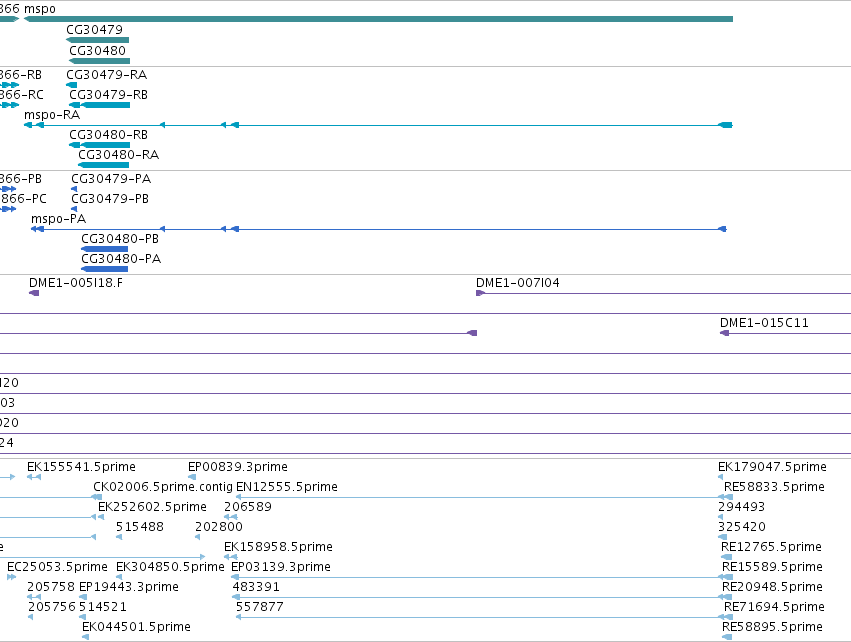The width and height of the screenshot is (851, 642).
Task: Click the CG30479 gene label
Action: (94, 30)
